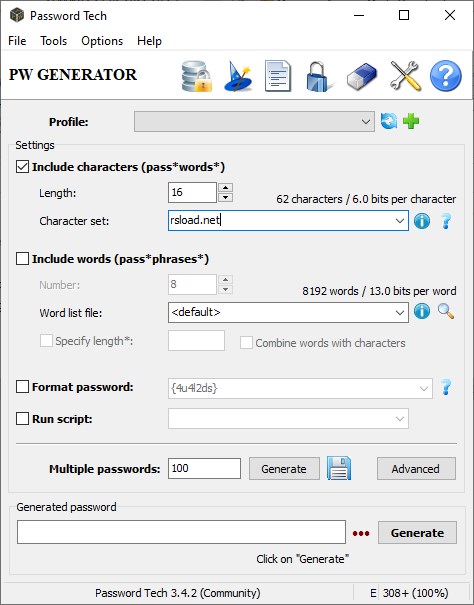Click '62 characters / 6.0 bits per character'
This screenshot has width=474, height=605.
coord(366,199)
